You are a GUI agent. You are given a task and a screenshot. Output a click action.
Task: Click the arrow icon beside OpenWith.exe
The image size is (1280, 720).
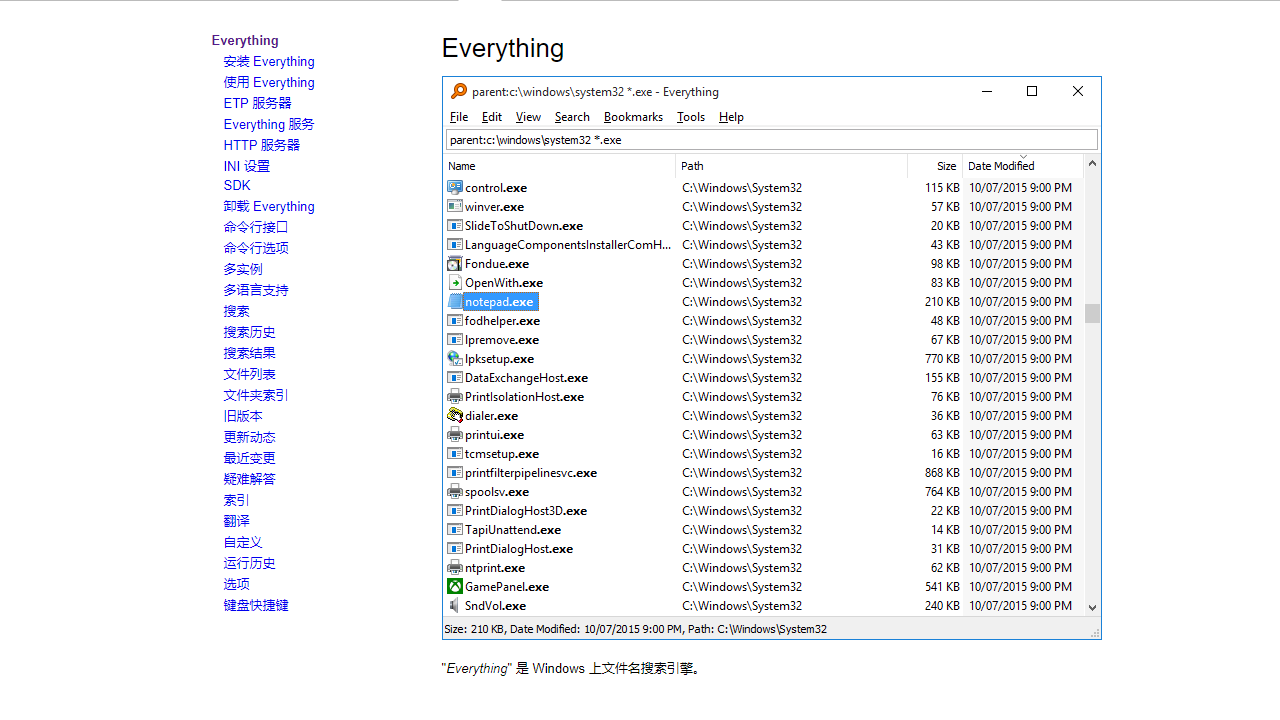[455, 282]
